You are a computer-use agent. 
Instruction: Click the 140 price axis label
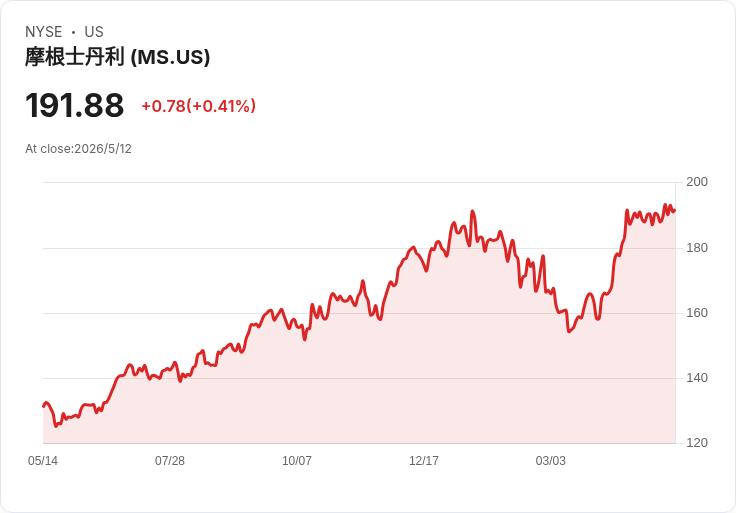click(697, 378)
